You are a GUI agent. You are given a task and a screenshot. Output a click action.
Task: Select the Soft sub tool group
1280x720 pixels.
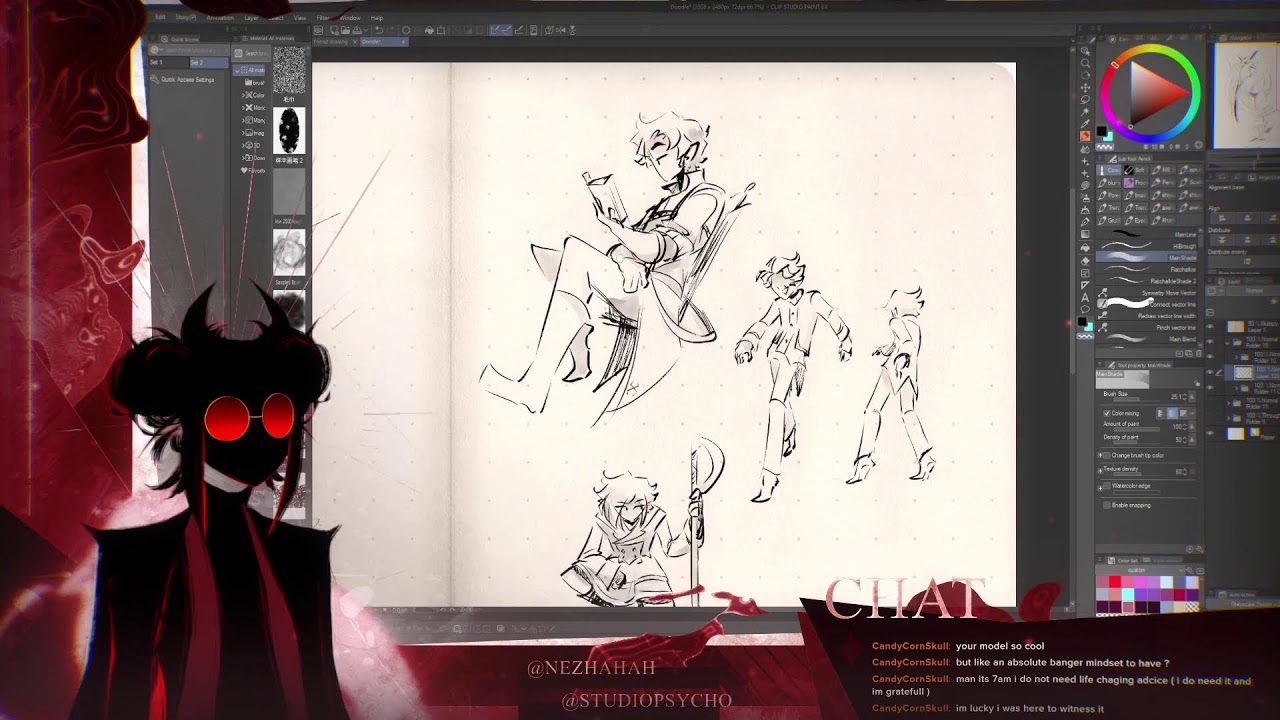click(1135, 170)
